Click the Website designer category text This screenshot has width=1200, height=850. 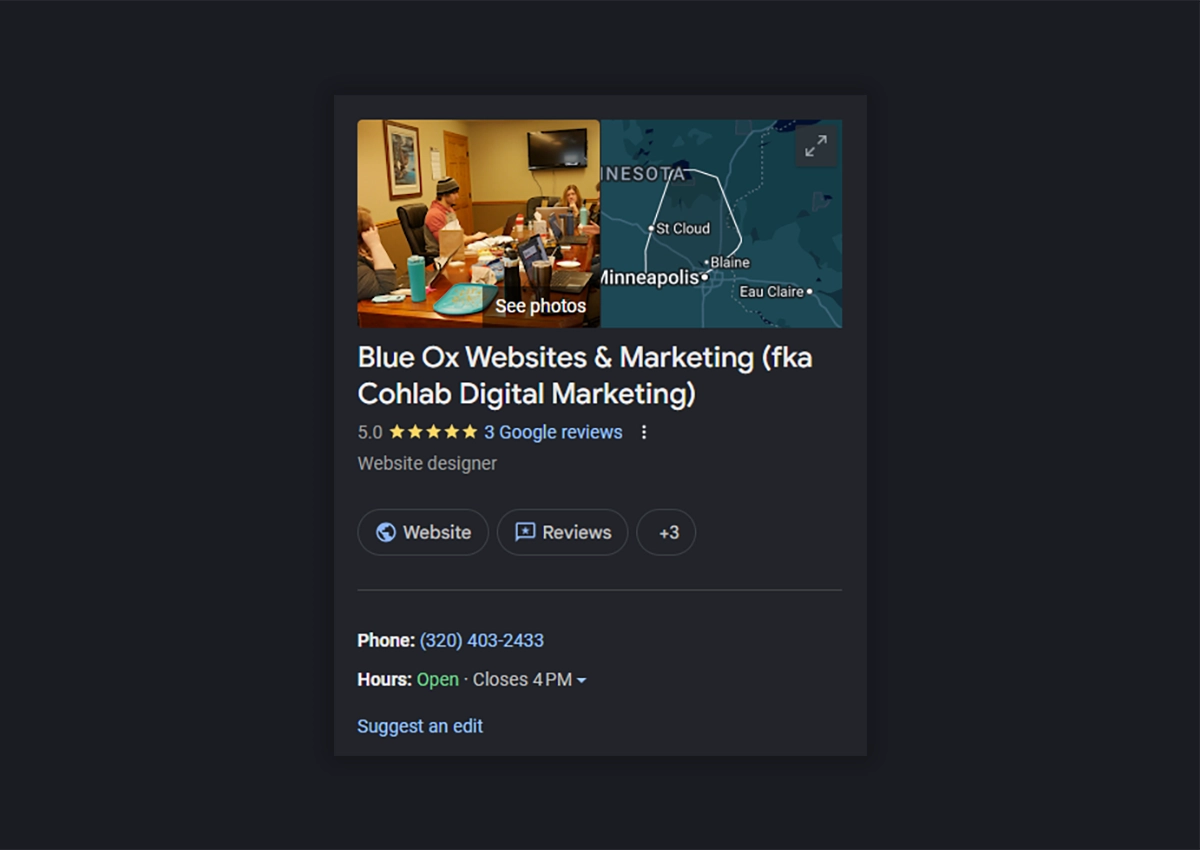click(x=427, y=464)
